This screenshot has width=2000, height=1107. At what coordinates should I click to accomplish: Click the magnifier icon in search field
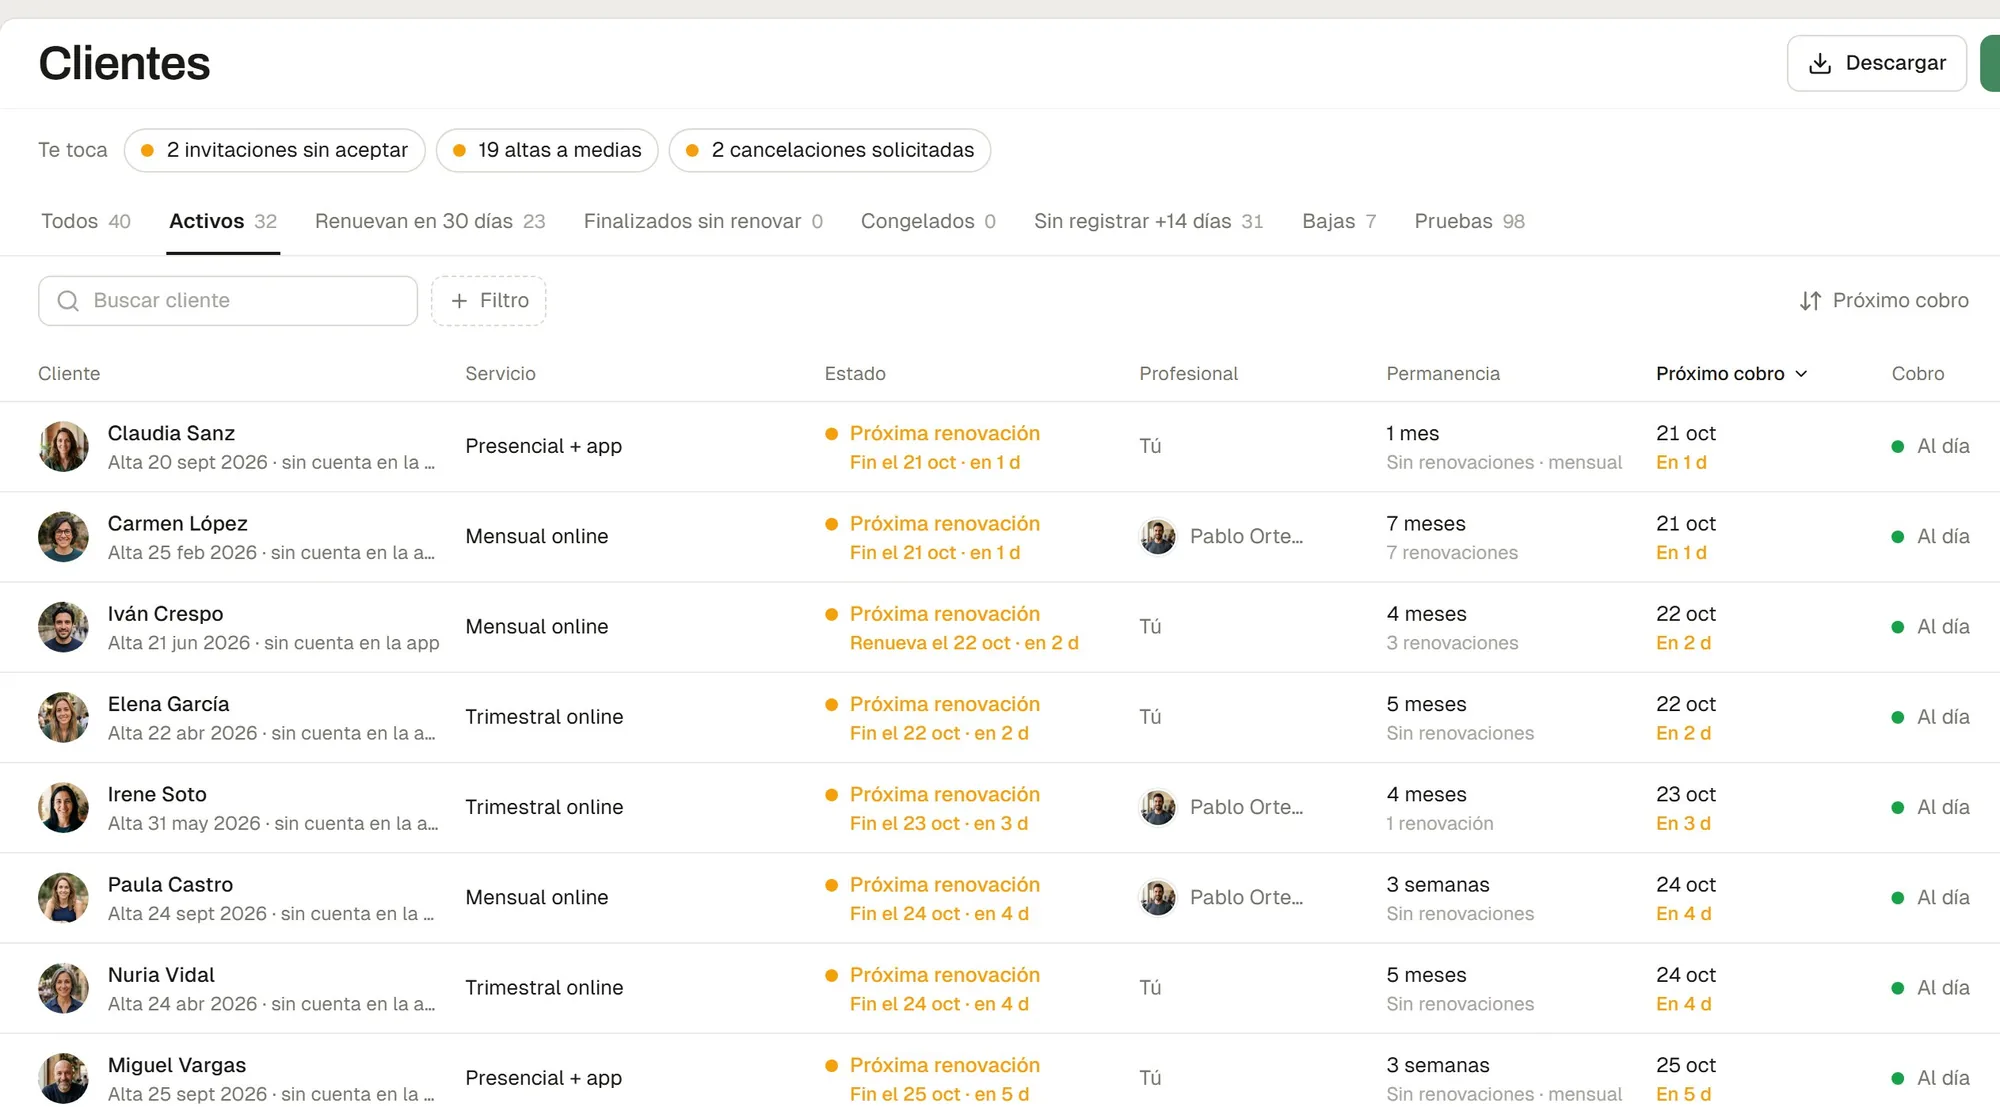(x=68, y=301)
